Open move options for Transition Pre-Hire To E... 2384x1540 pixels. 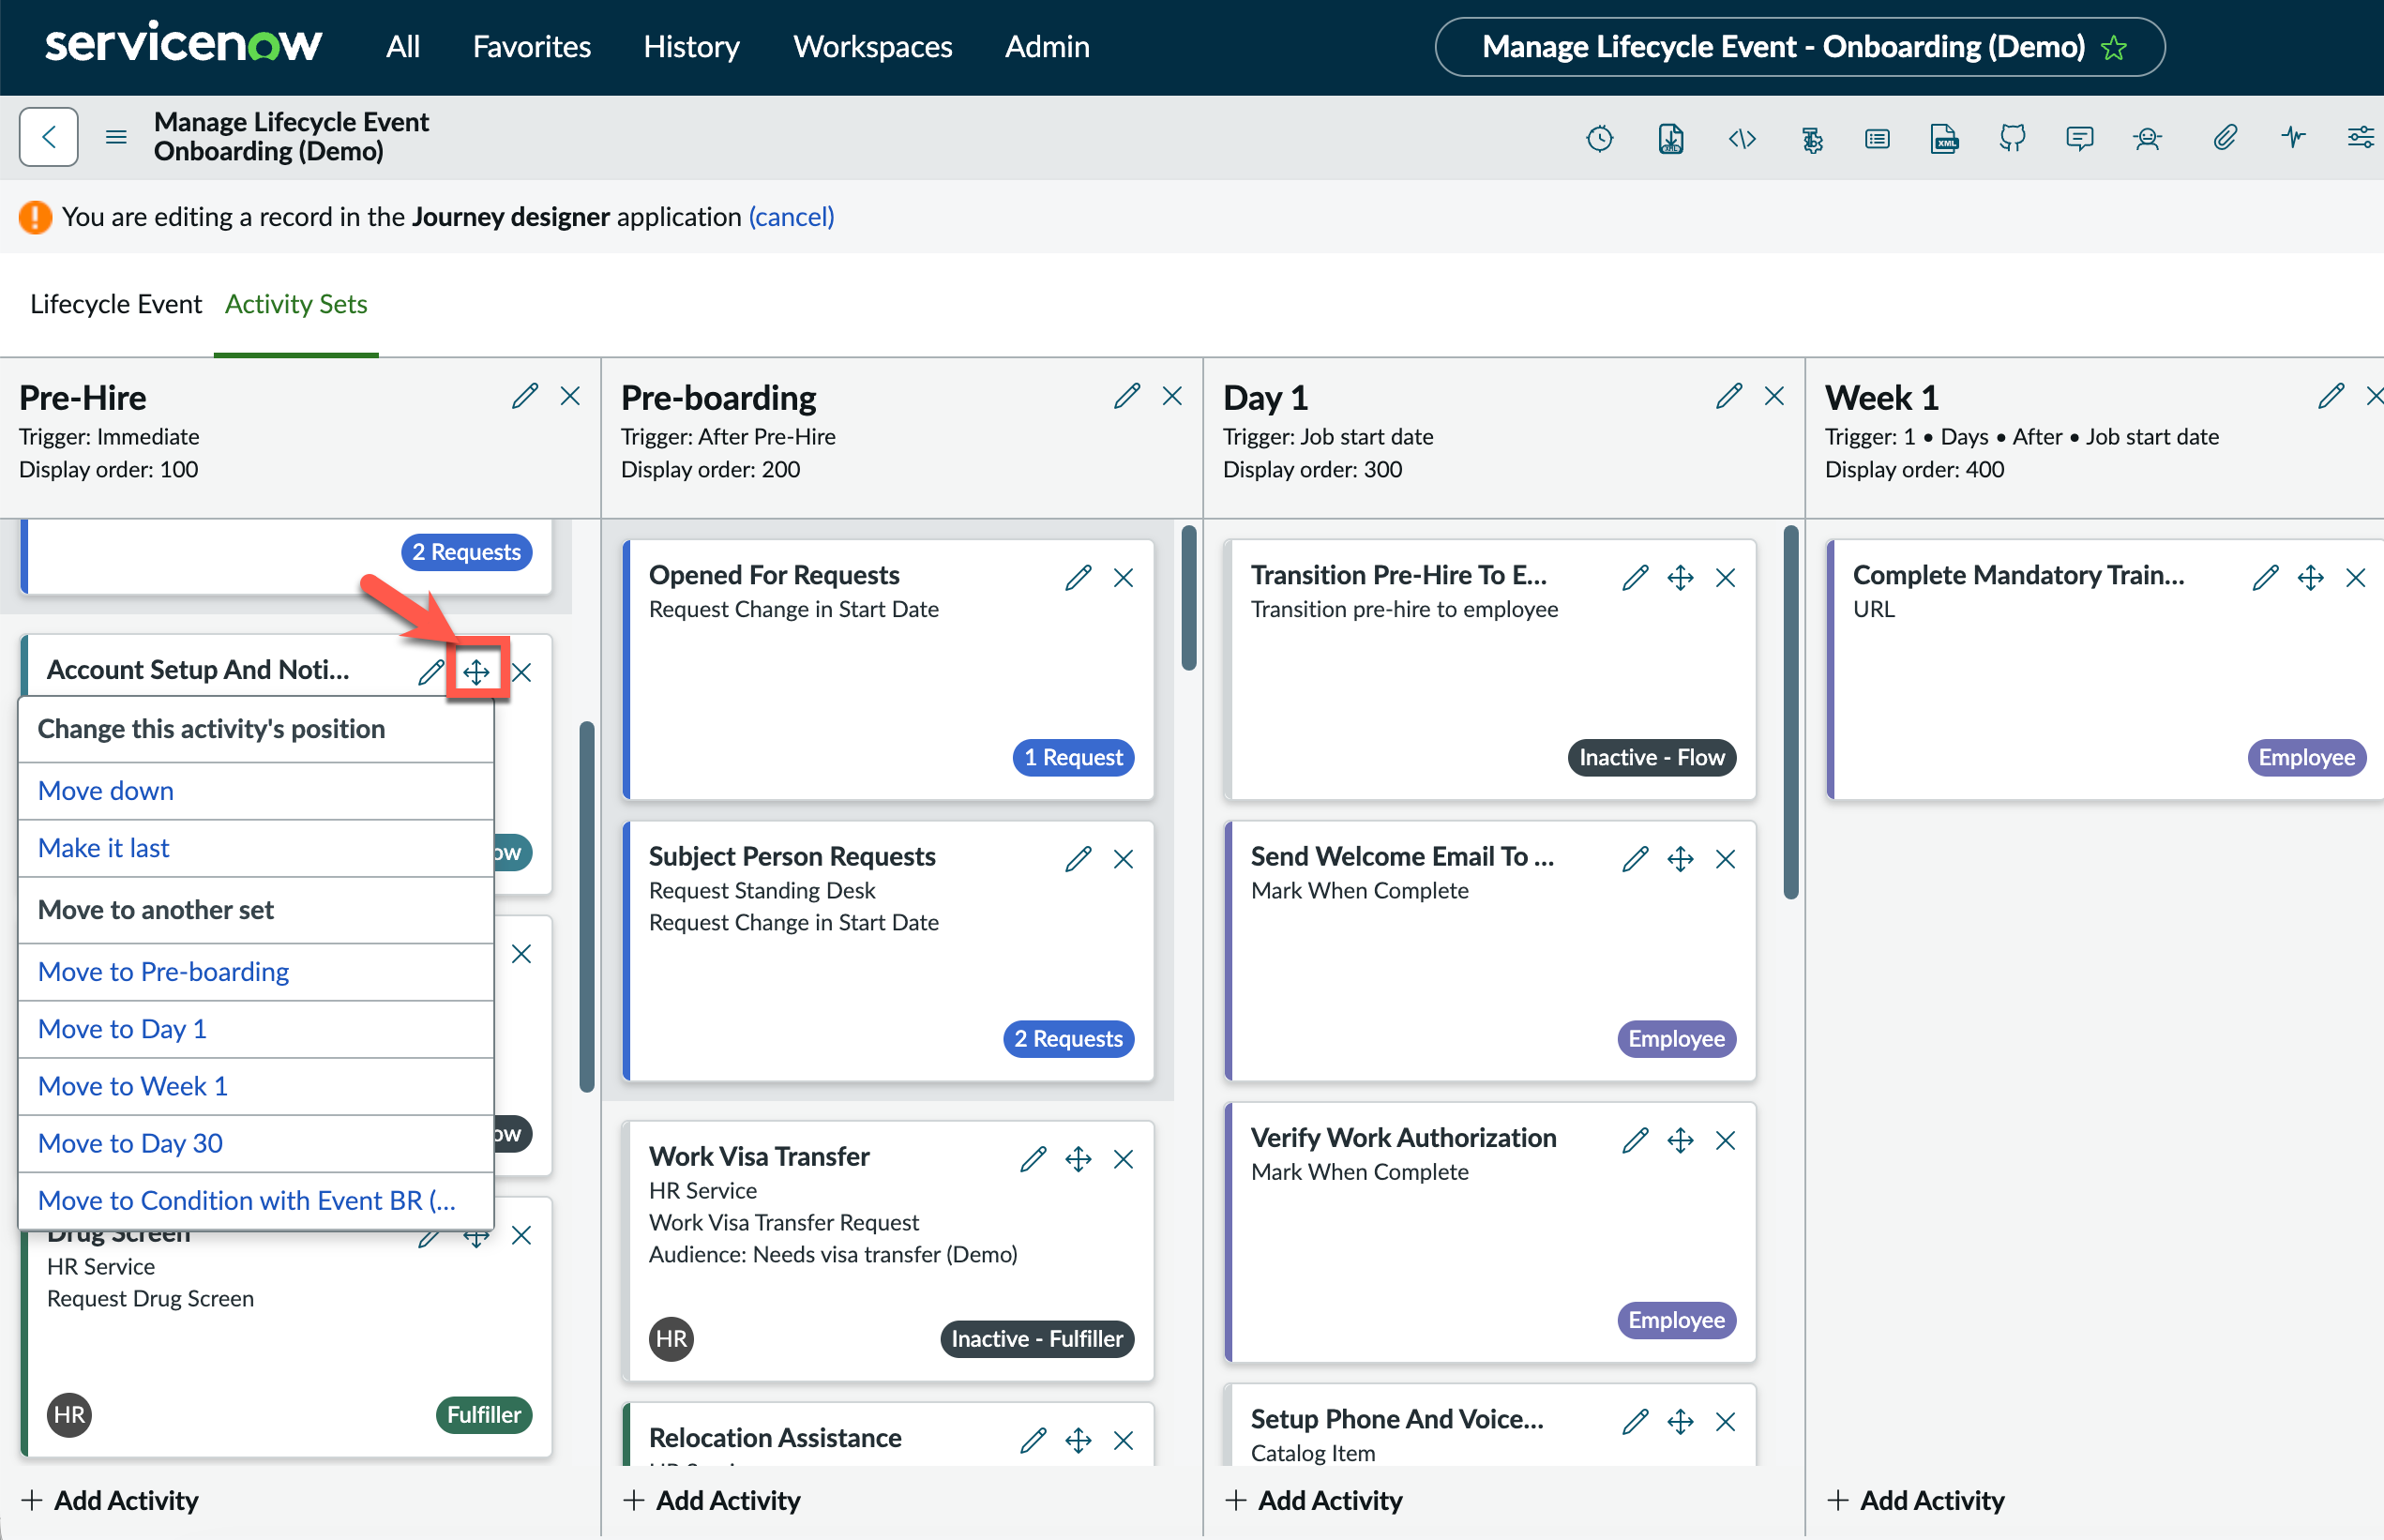point(1680,578)
